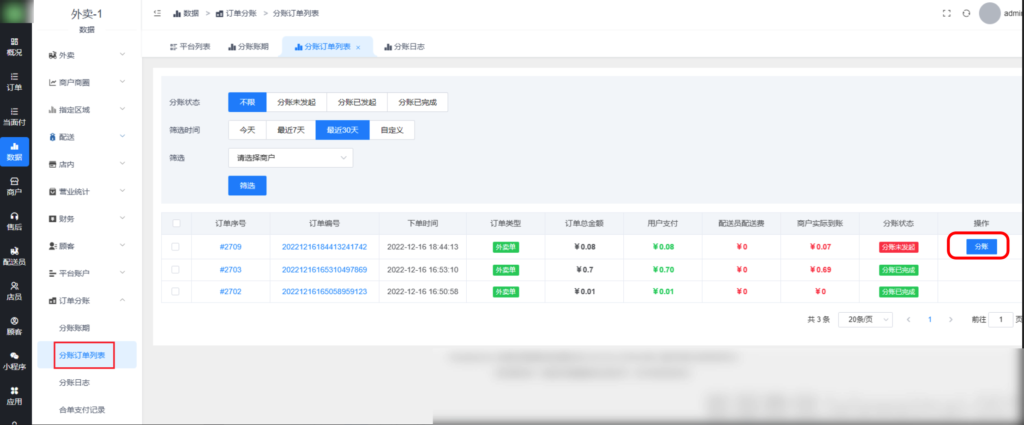Select 配送员 icon in left sidebar
The width and height of the screenshot is (1024, 425).
click(14, 255)
